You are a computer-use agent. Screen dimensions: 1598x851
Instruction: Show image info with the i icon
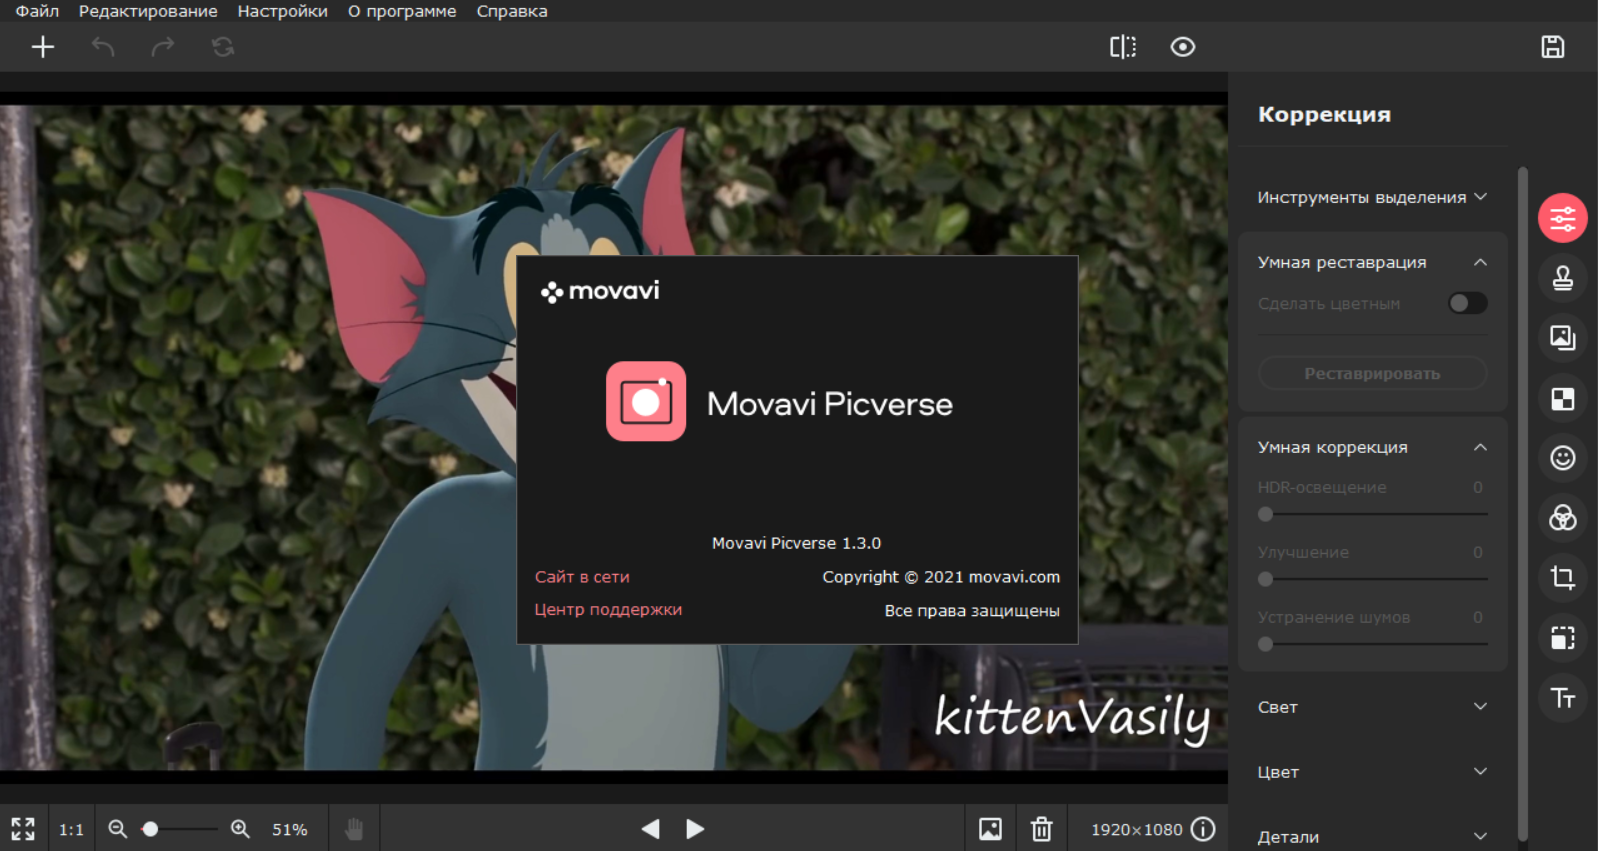[x=1204, y=829]
